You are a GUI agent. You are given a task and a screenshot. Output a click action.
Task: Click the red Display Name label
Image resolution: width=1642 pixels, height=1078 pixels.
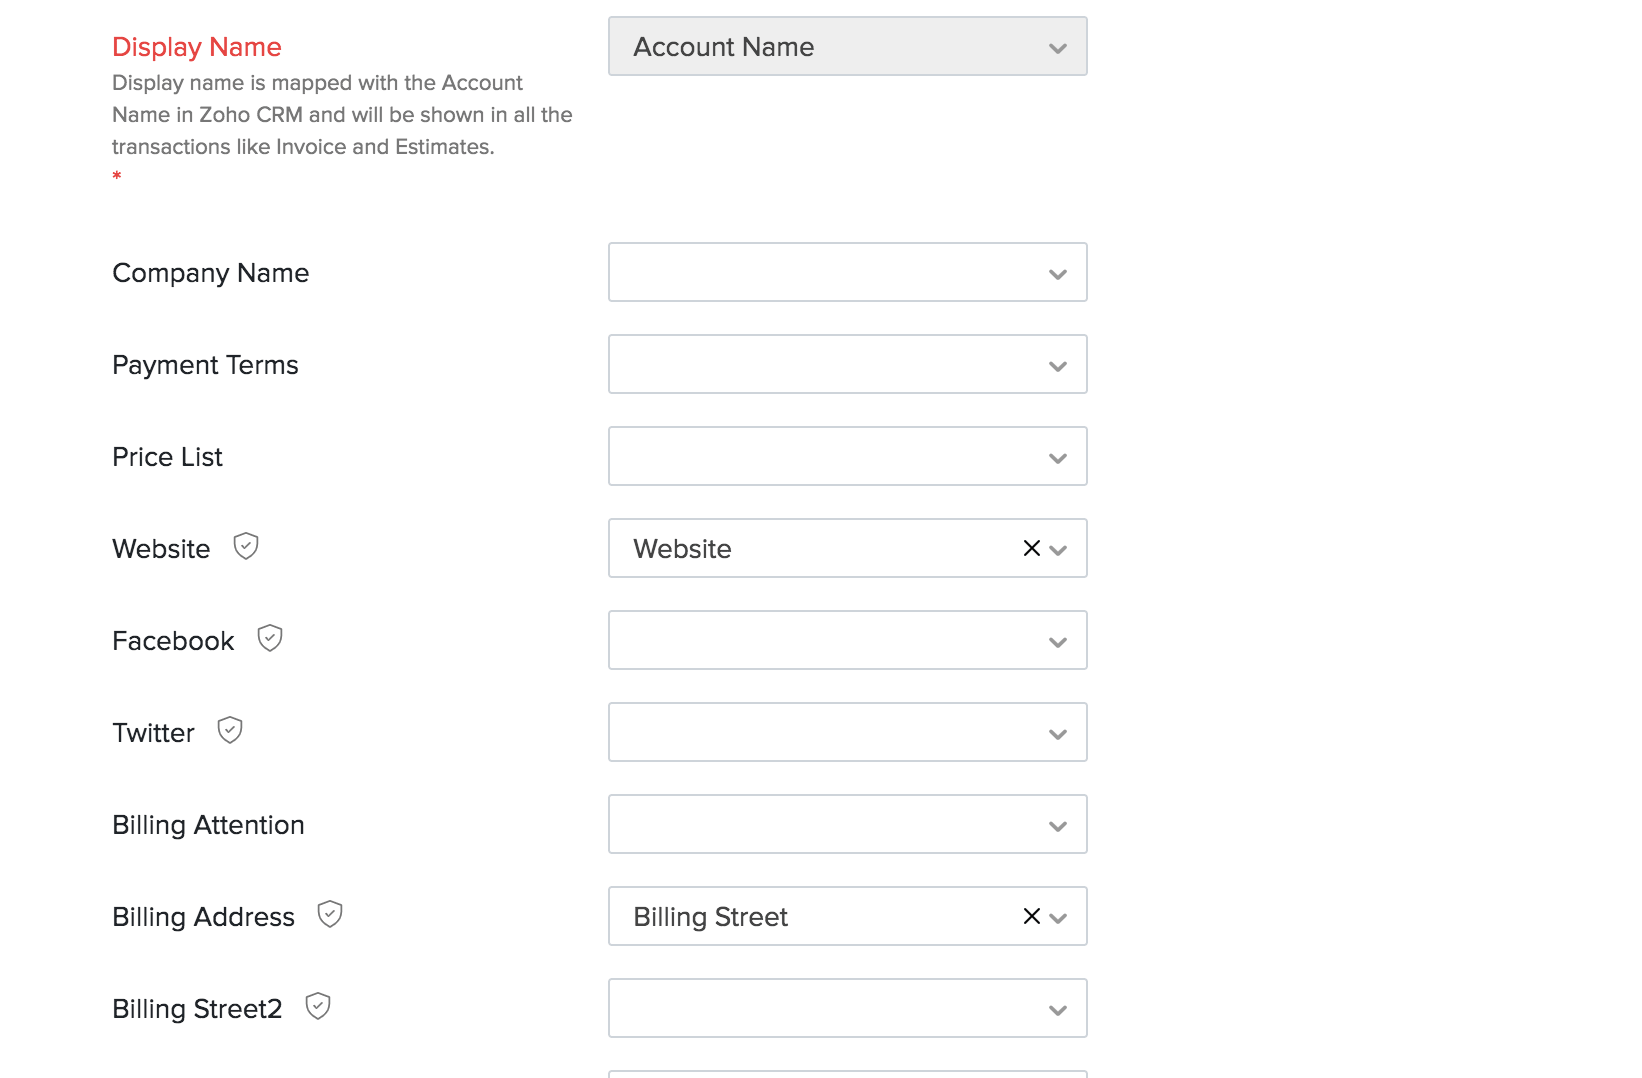tap(197, 47)
